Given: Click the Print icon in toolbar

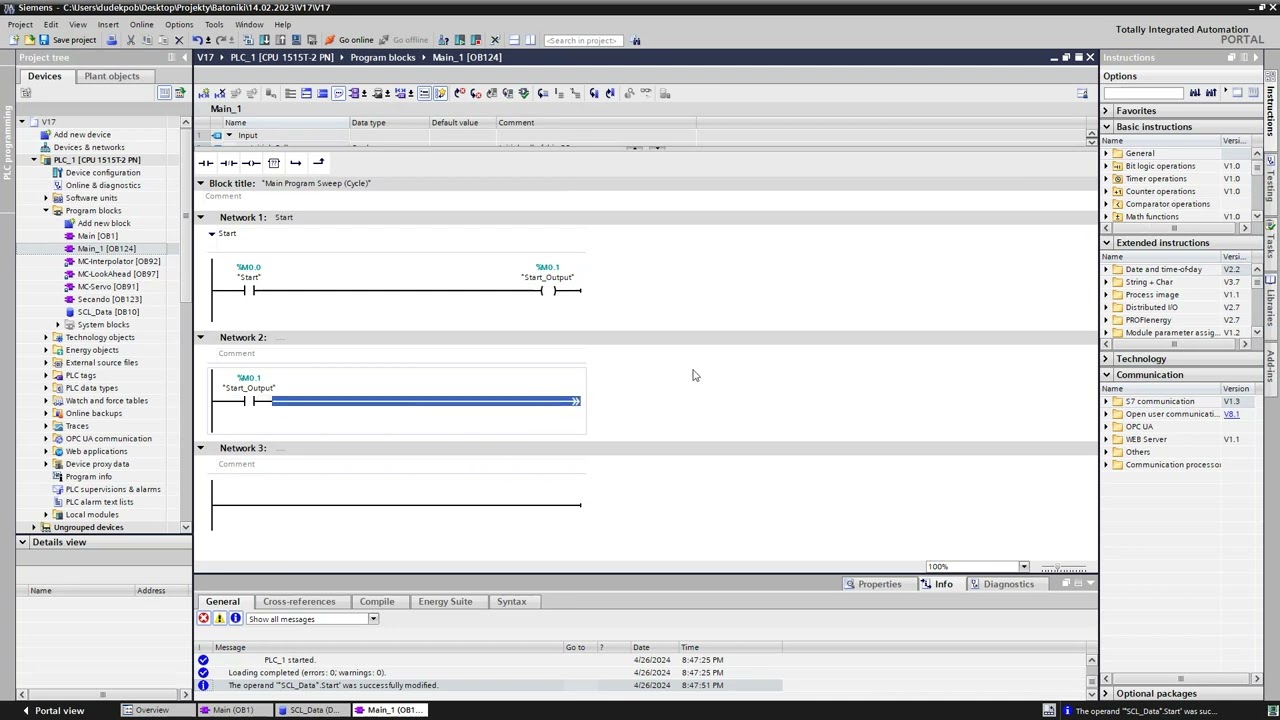Looking at the screenshot, I should point(112,40).
